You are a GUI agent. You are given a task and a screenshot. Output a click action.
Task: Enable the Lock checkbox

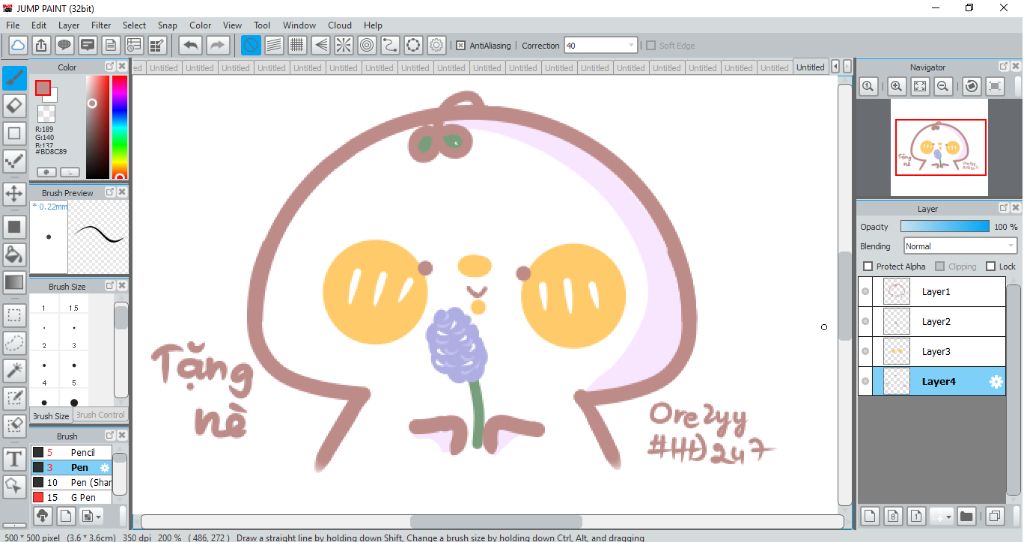991,266
